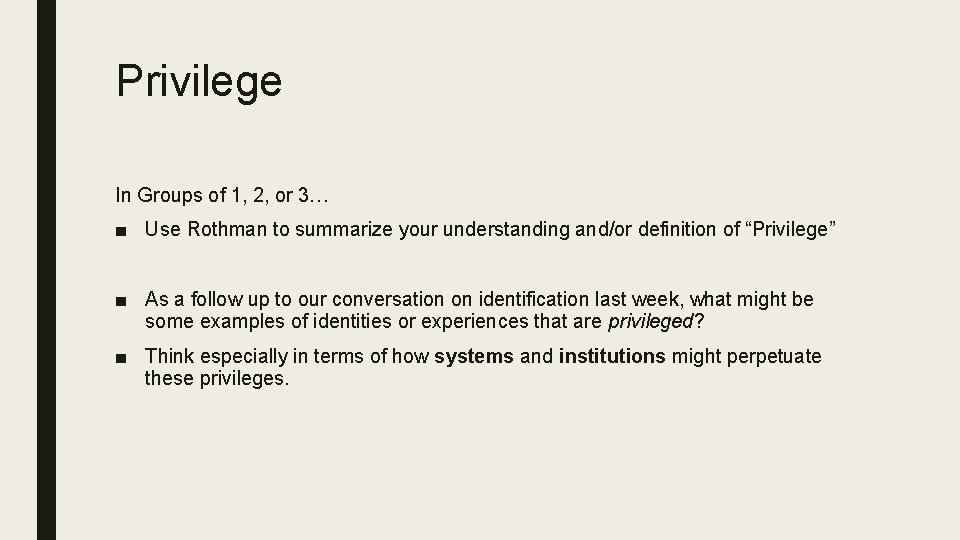Click the word "identification" in second bullet
960x540 pixels.
tap(531, 299)
